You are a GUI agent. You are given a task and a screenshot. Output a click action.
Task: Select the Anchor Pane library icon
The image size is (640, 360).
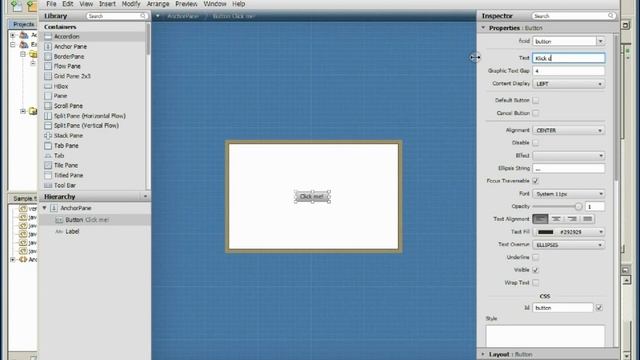coord(48,47)
